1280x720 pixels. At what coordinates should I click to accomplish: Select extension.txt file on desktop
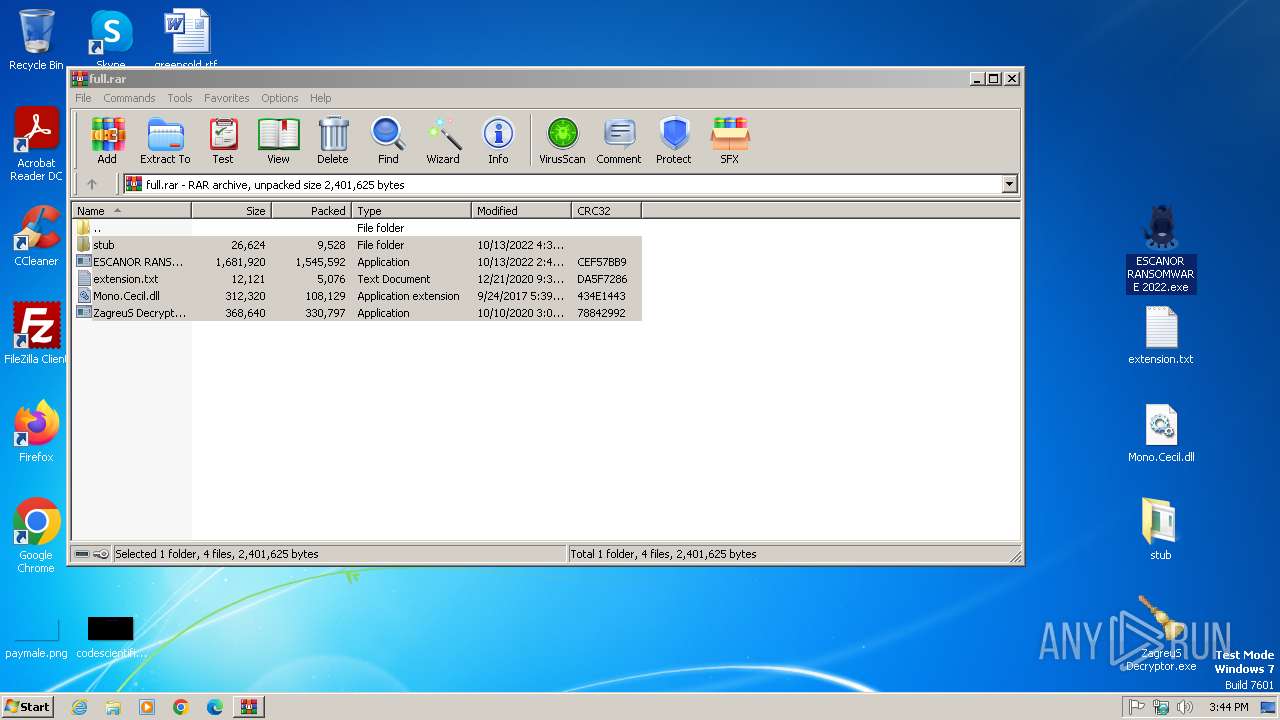pyautogui.click(x=1160, y=335)
